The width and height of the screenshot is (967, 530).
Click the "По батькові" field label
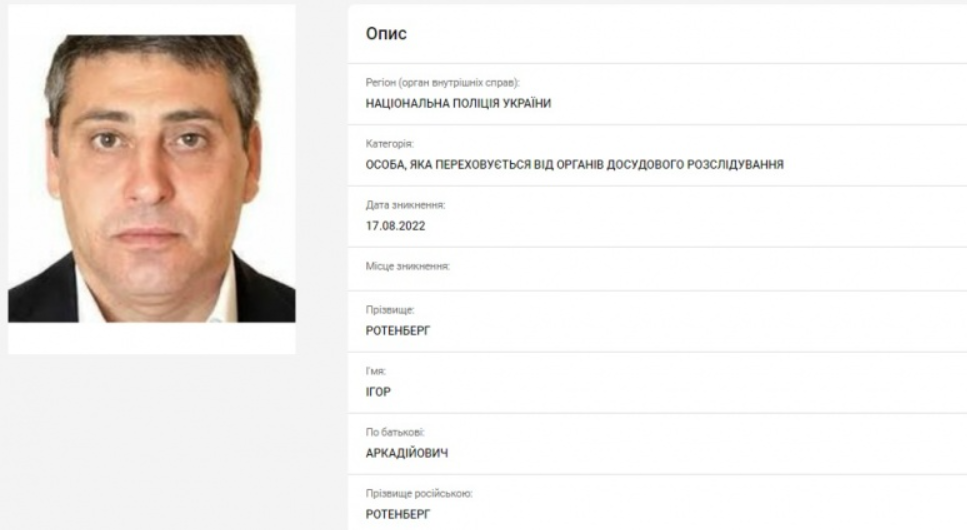click(x=395, y=432)
